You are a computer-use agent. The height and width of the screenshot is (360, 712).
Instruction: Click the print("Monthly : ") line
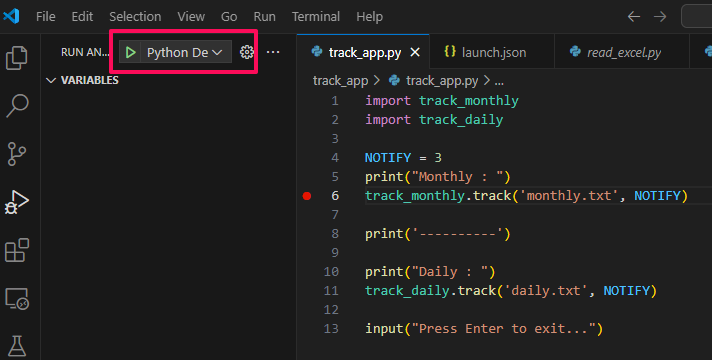[x=438, y=177]
